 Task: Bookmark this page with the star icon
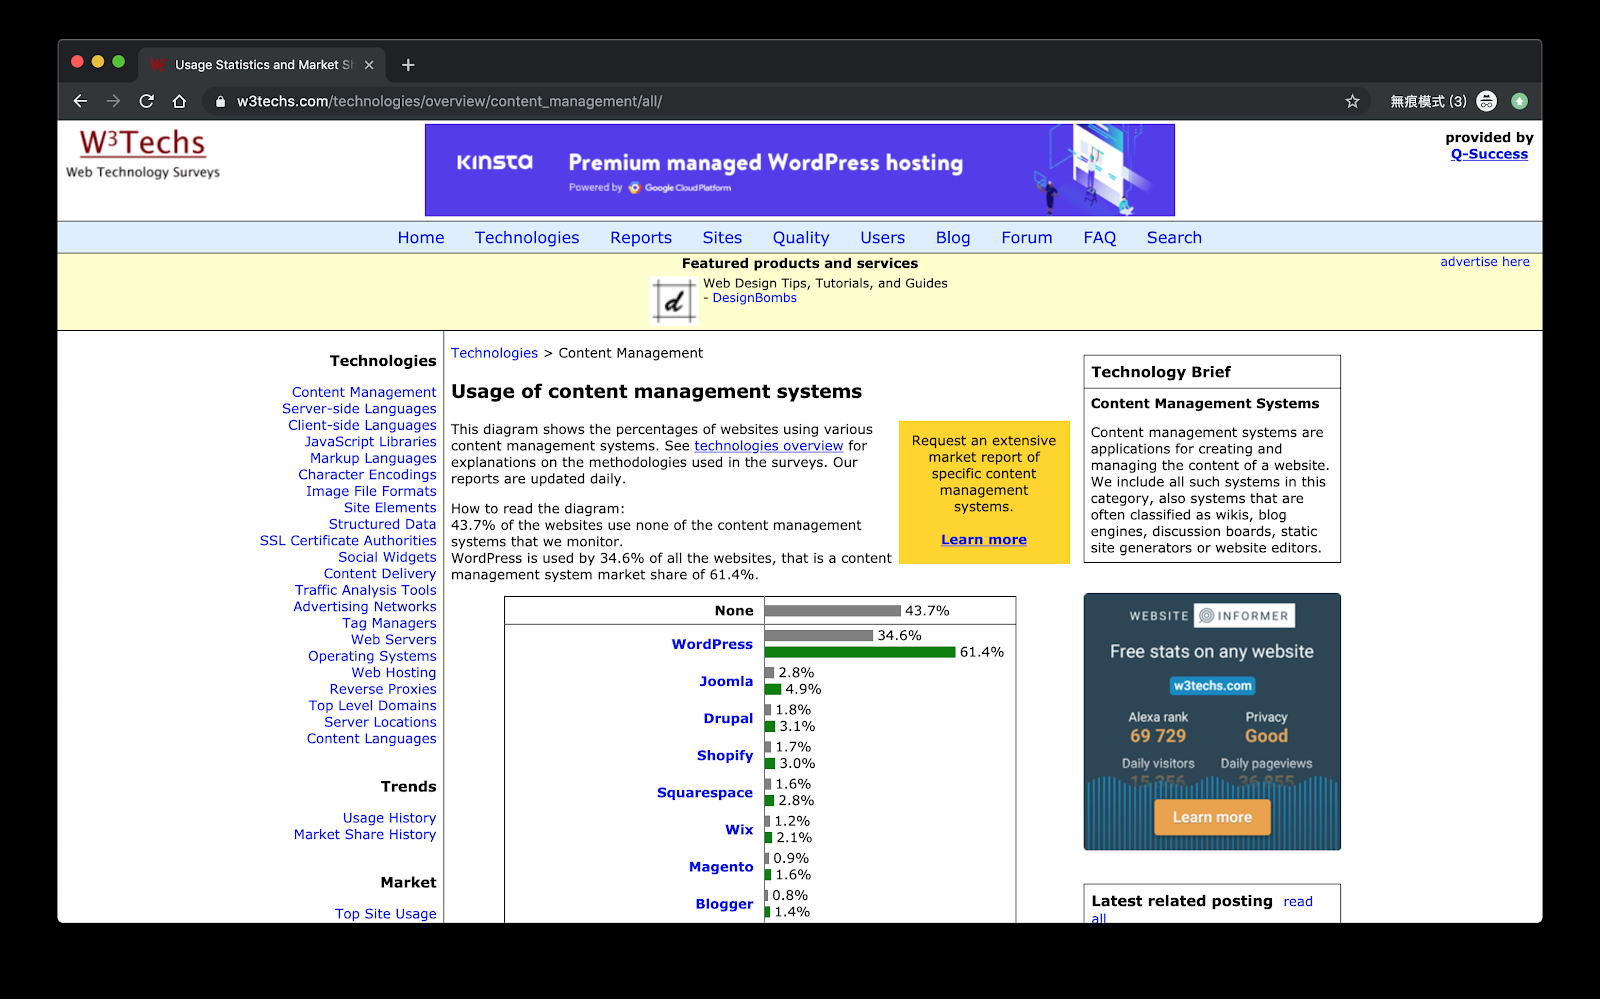[x=1352, y=101]
